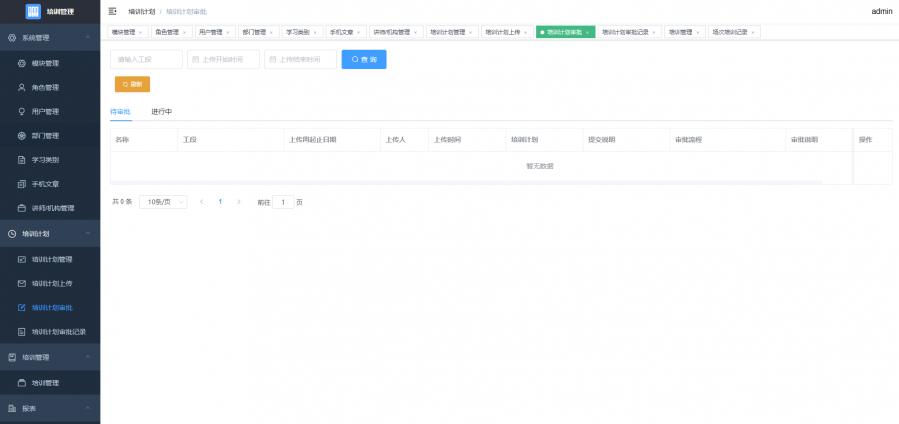Open 用户管理 in the sidebar
Image resolution: width=899 pixels, height=424 pixels.
click(45, 111)
